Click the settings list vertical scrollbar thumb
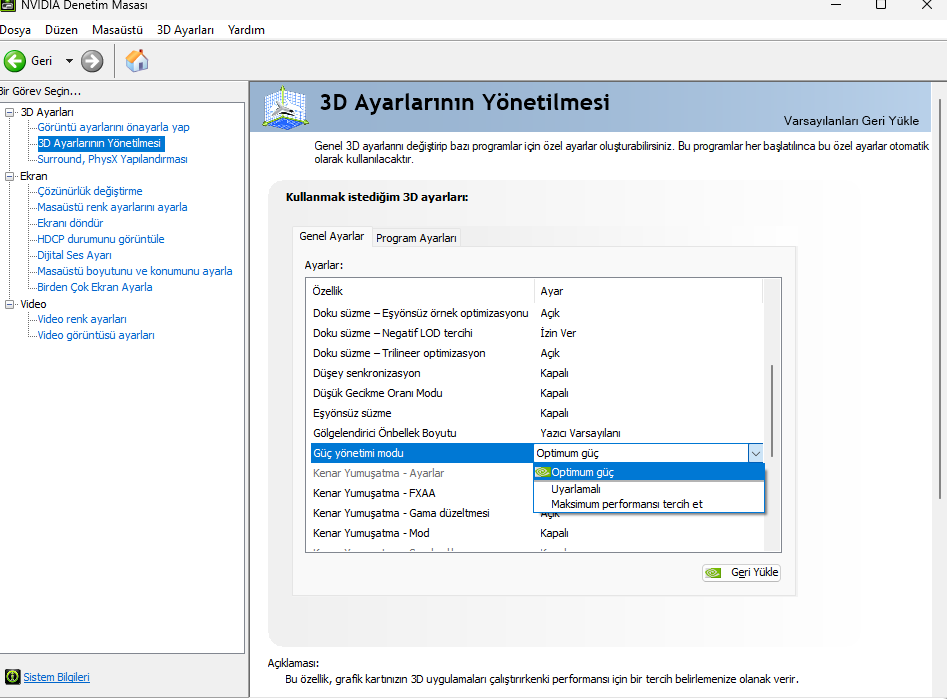Viewport: 947px width, 699px height. click(x=772, y=411)
